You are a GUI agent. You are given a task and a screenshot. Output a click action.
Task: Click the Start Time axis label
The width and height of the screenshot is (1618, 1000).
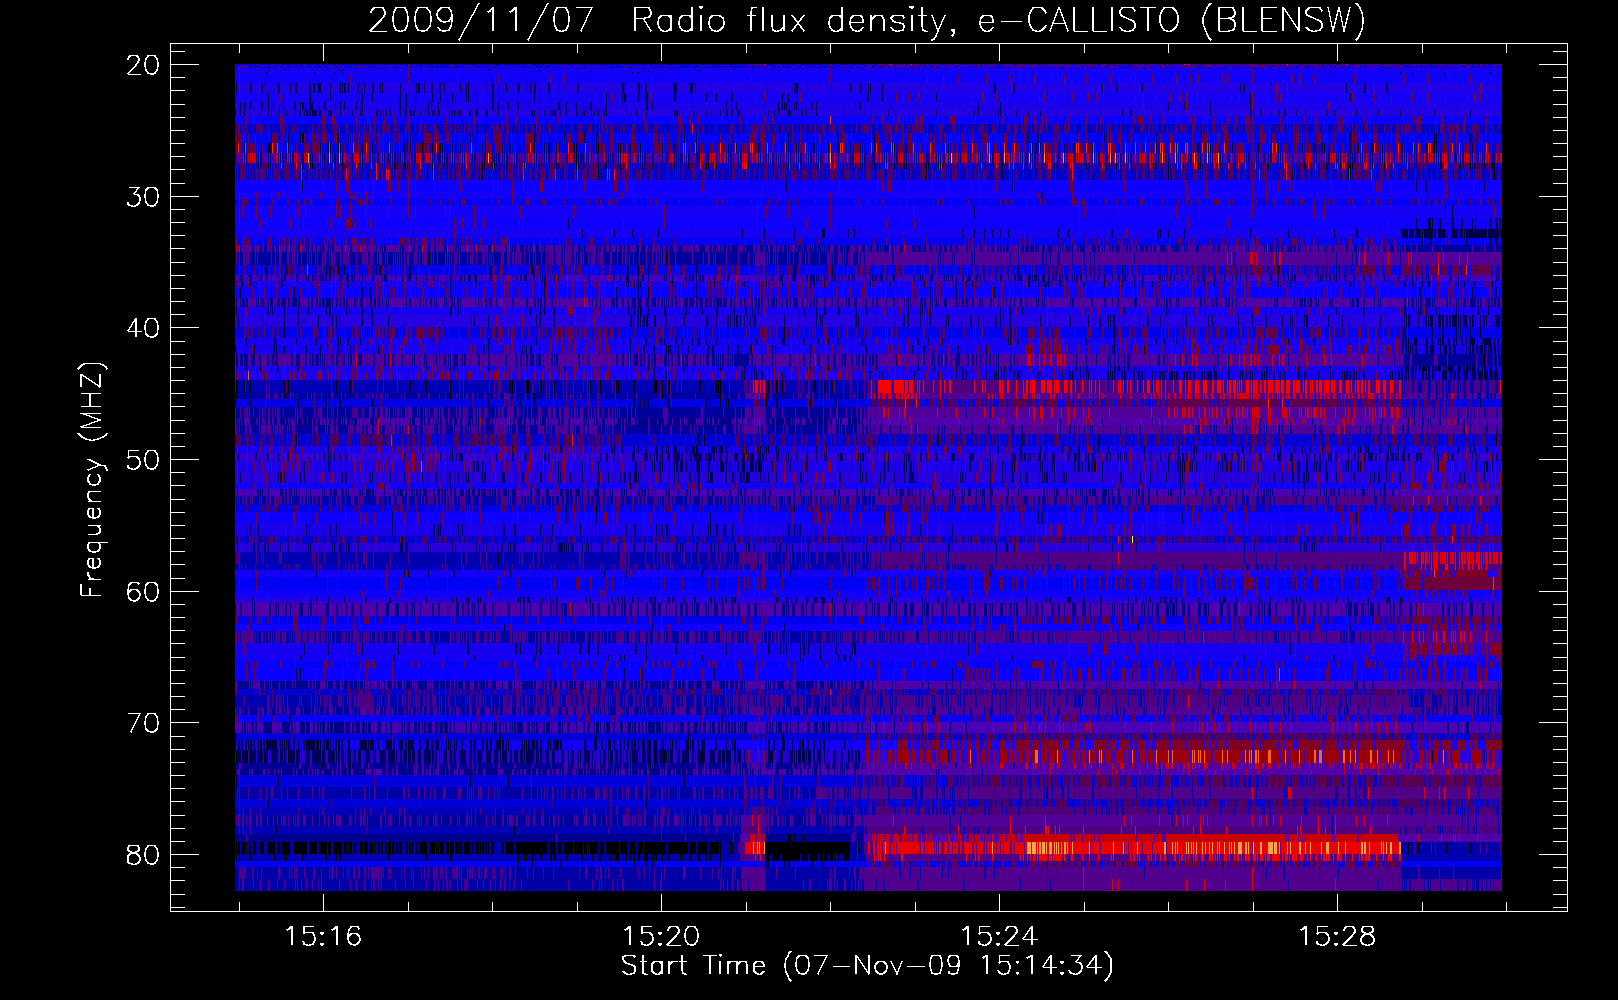click(867, 966)
